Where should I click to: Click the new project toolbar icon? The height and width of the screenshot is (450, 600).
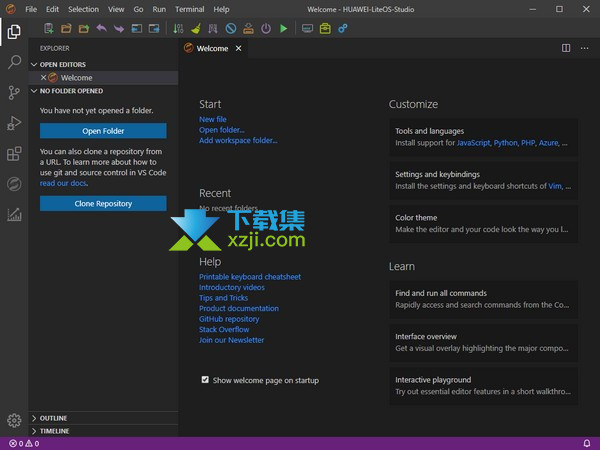click(49, 28)
